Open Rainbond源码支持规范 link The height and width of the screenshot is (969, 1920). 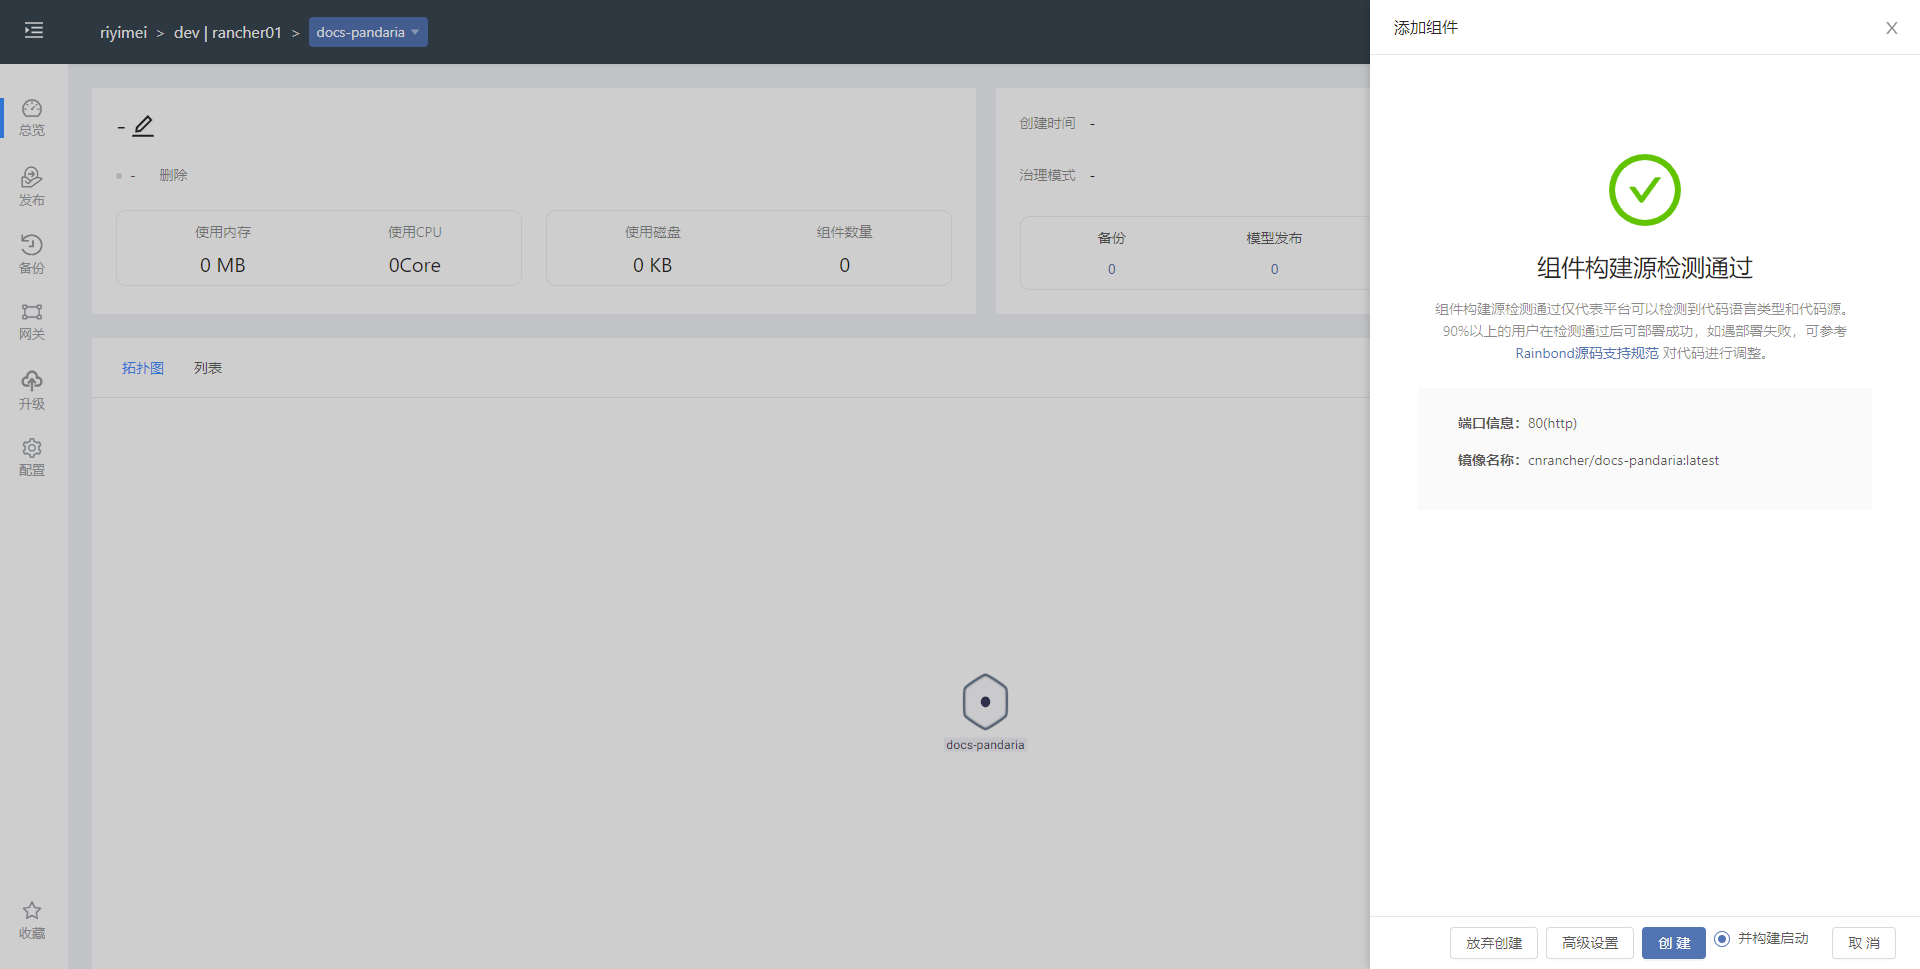(x=1587, y=353)
